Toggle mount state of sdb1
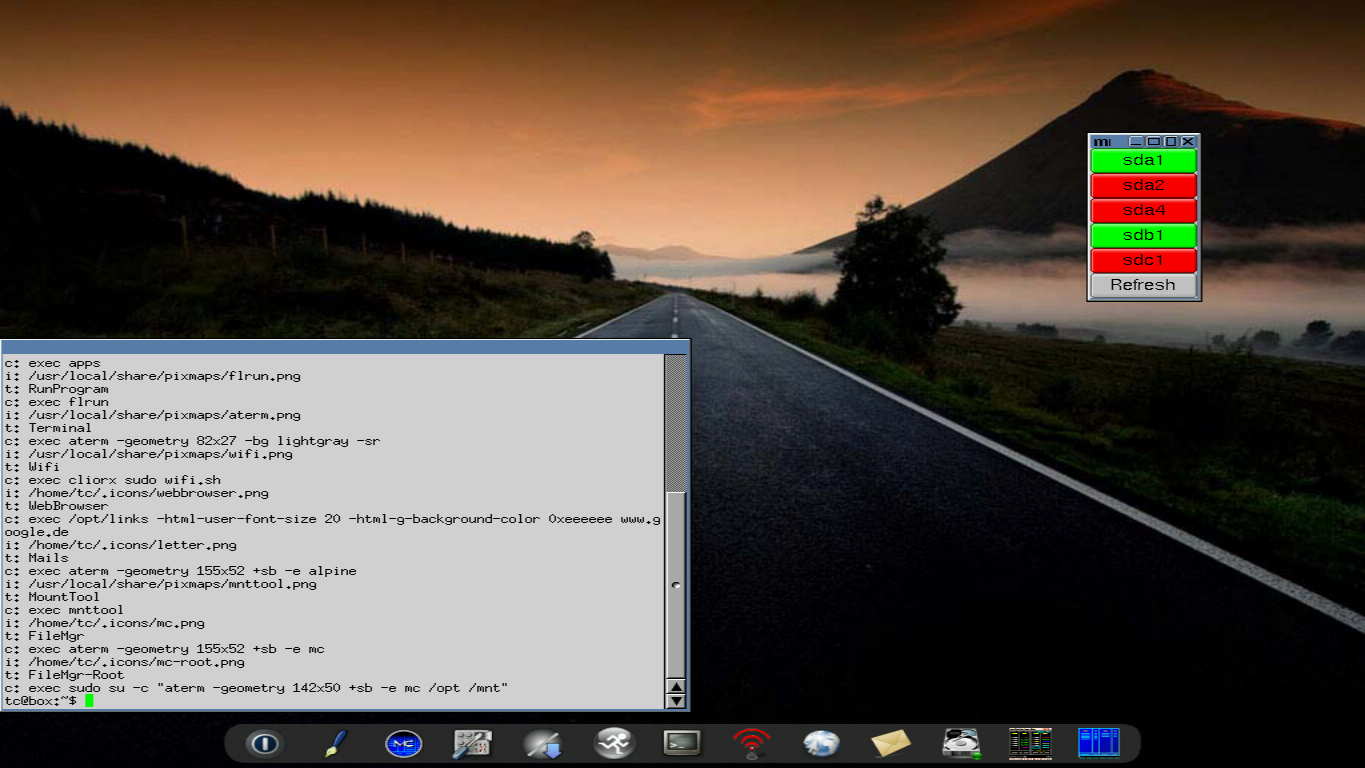 [1143, 236]
